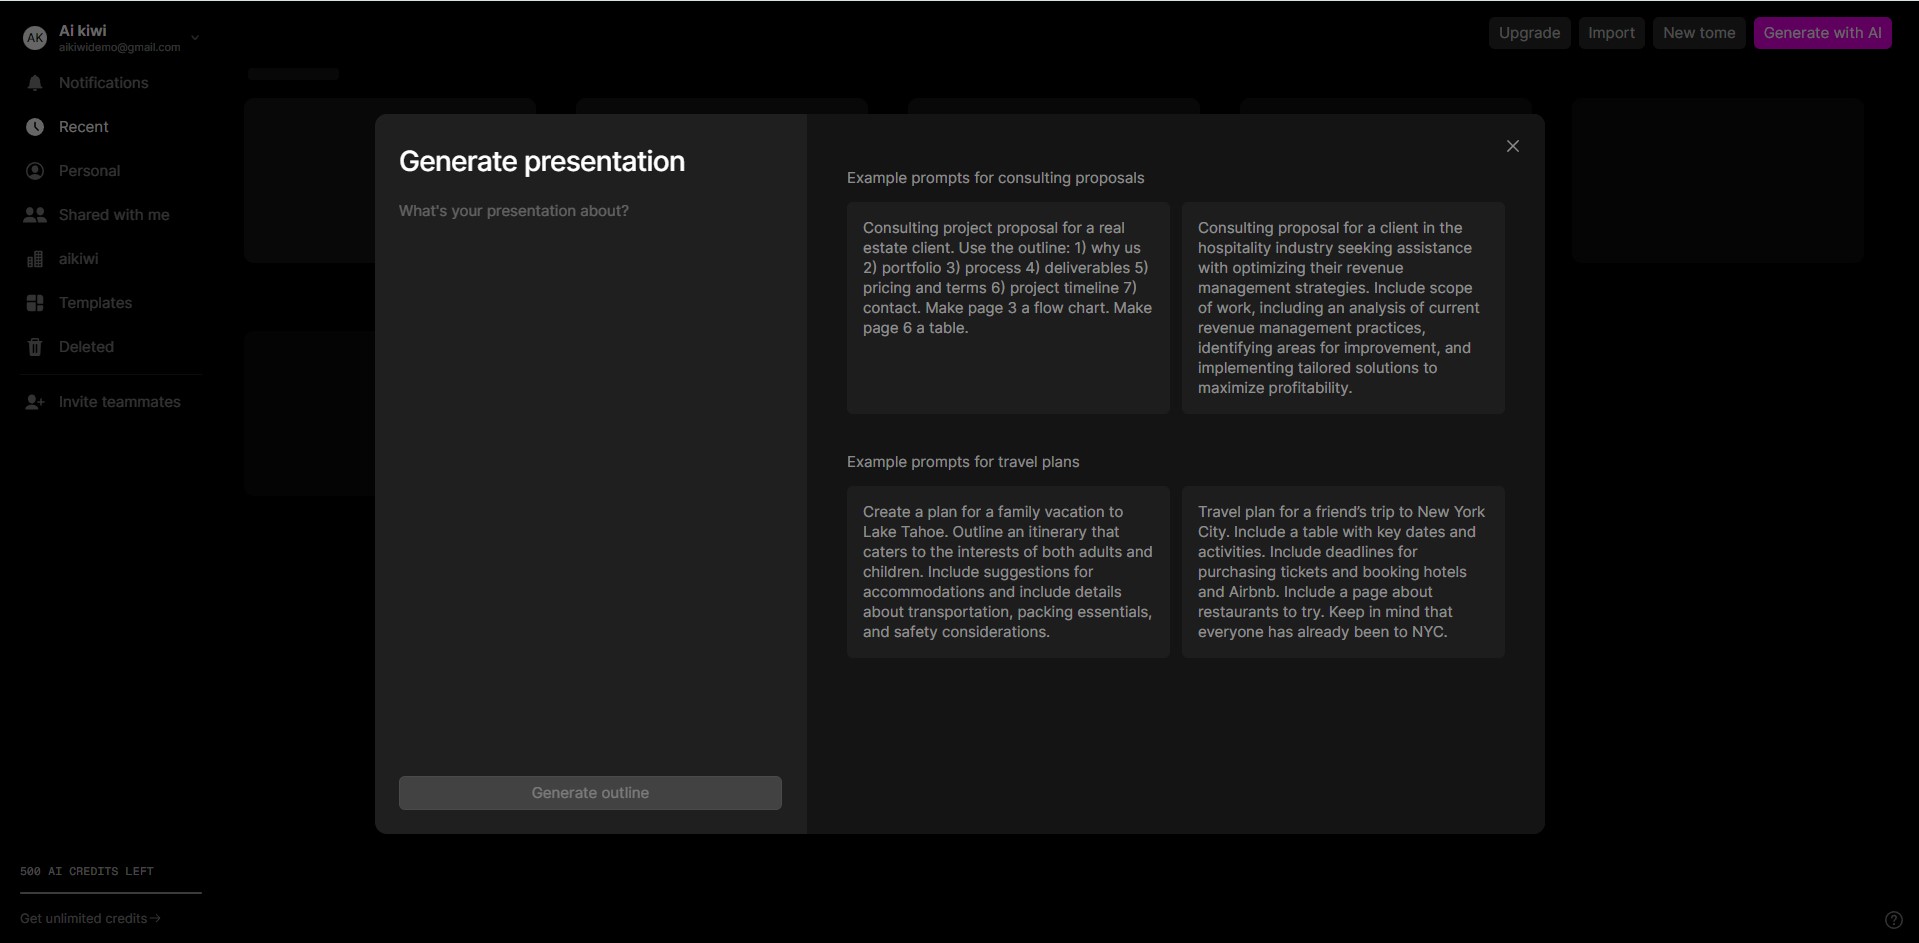Create a New tome
Viewport: 1919px width, 943px height.
tap(1698, 33)
